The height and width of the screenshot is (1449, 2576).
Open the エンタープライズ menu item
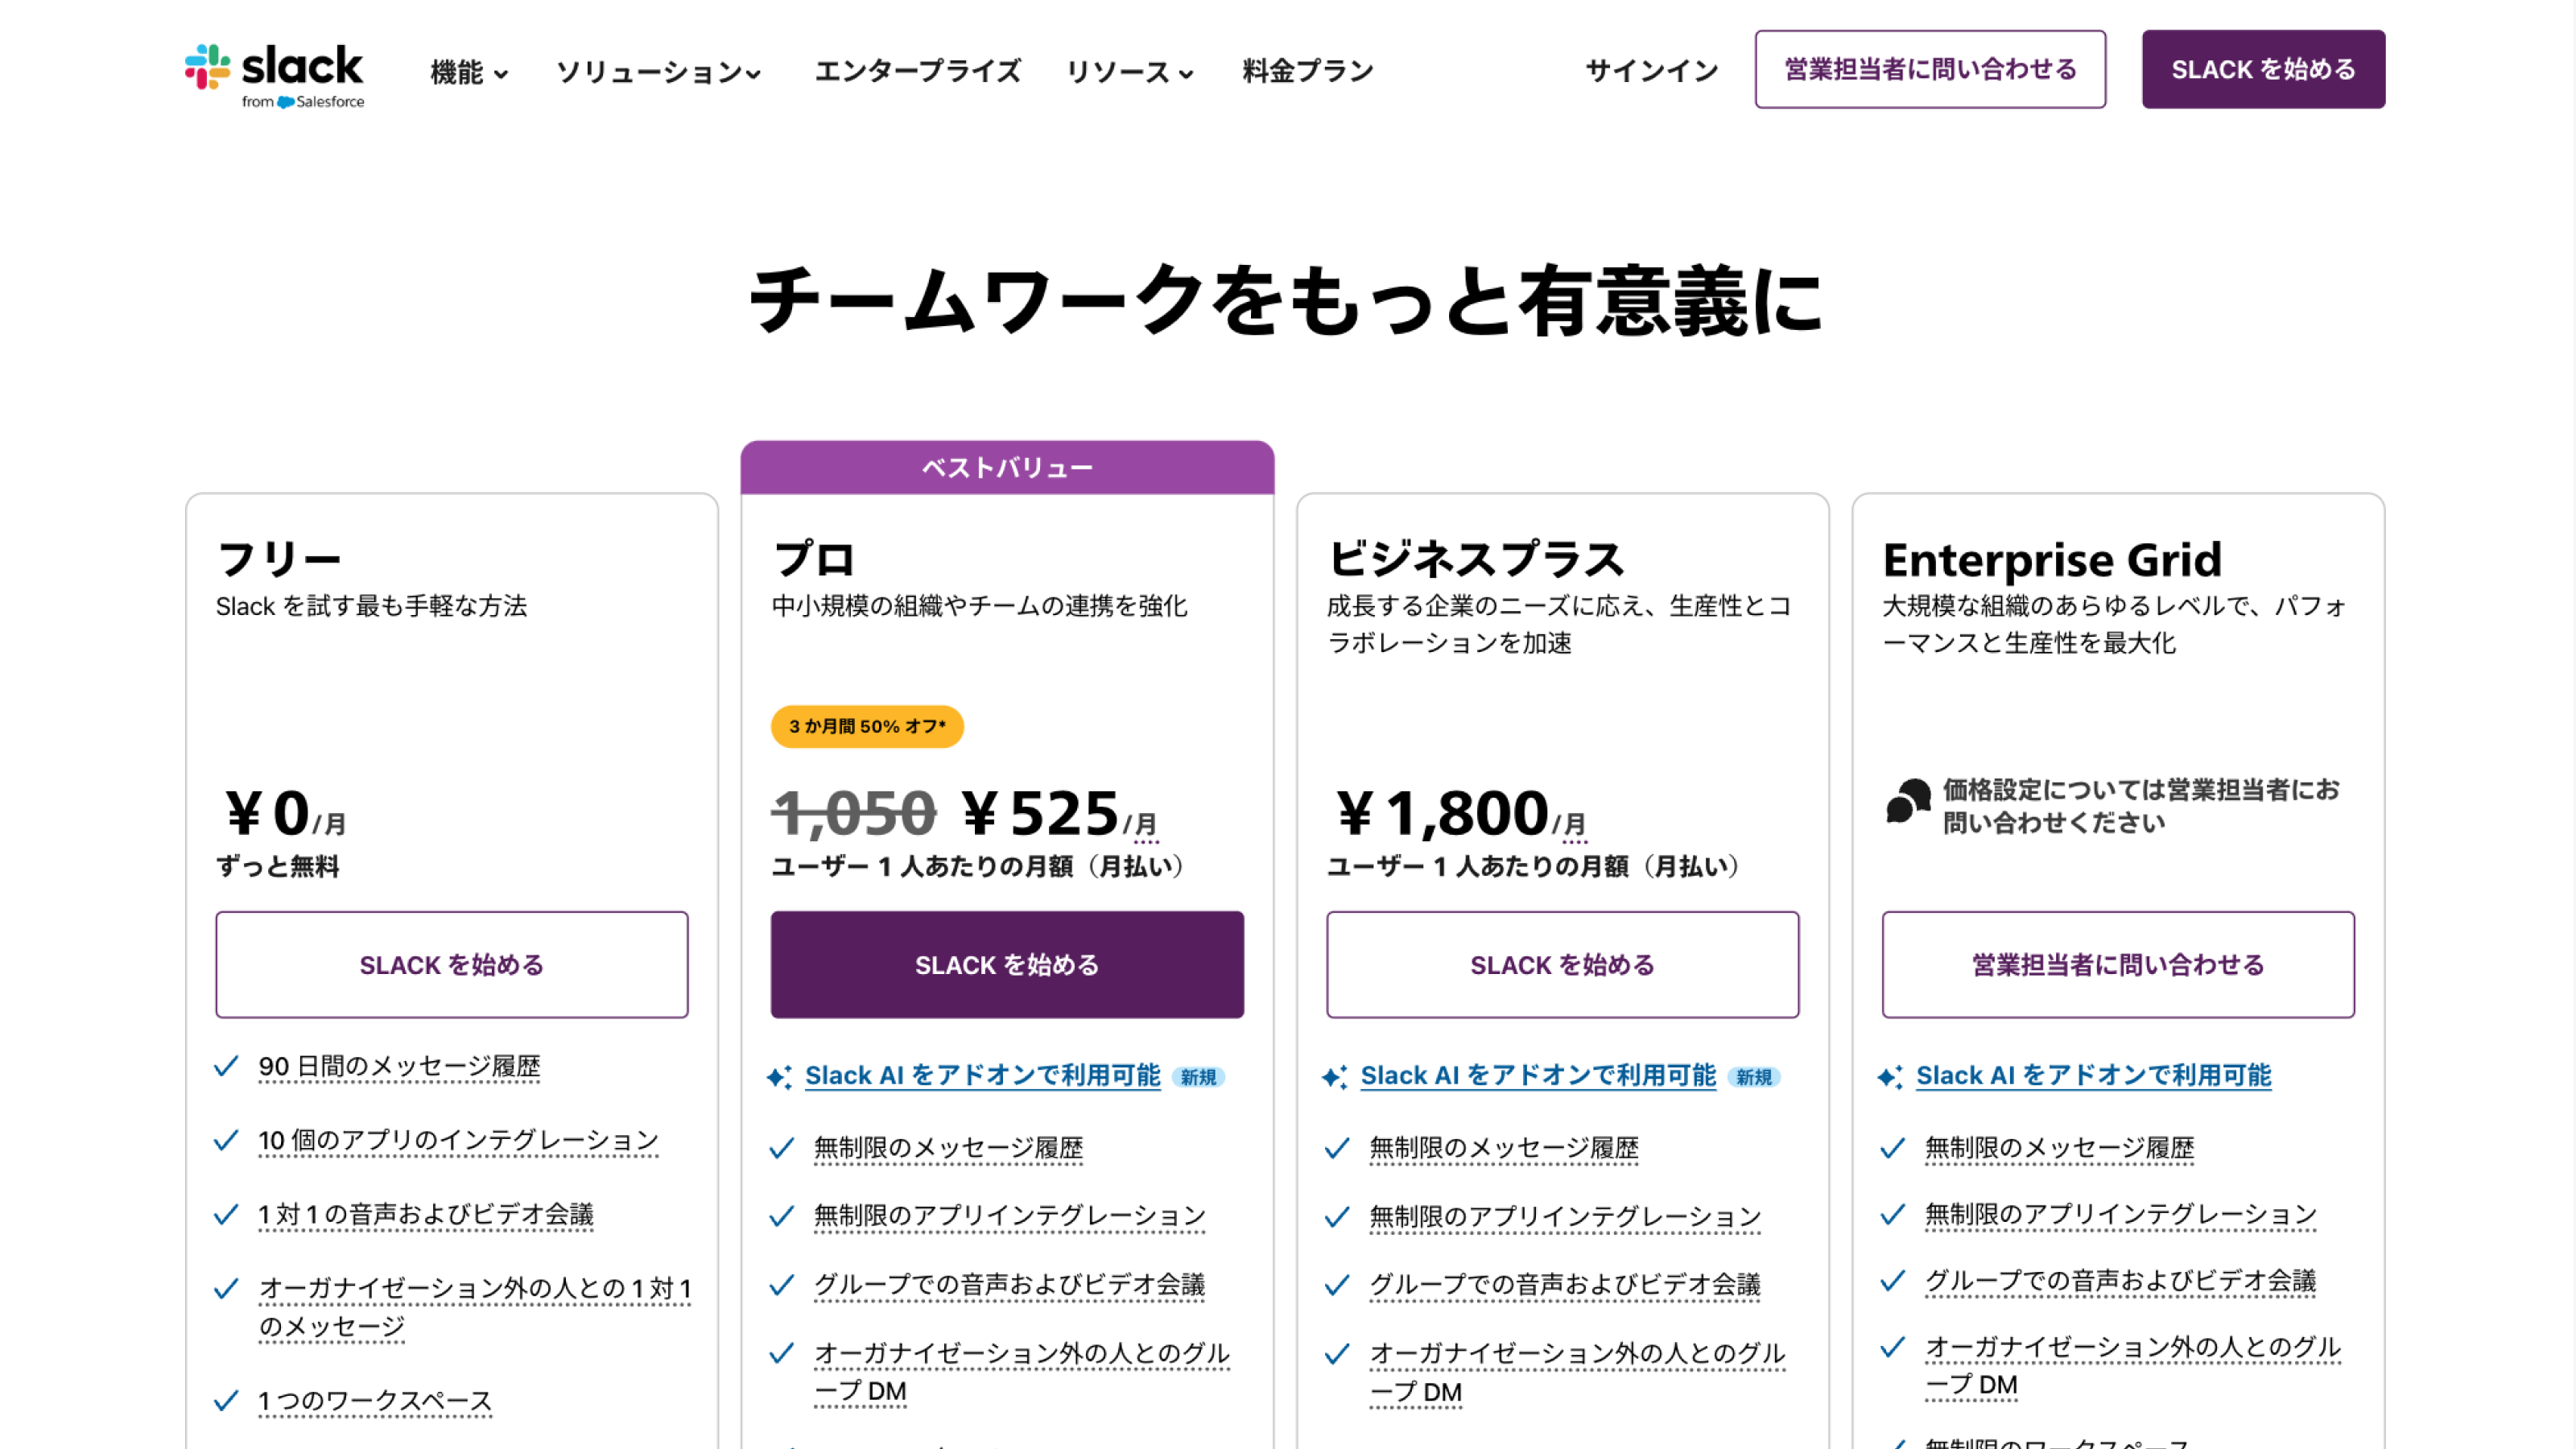coord(917,71)
